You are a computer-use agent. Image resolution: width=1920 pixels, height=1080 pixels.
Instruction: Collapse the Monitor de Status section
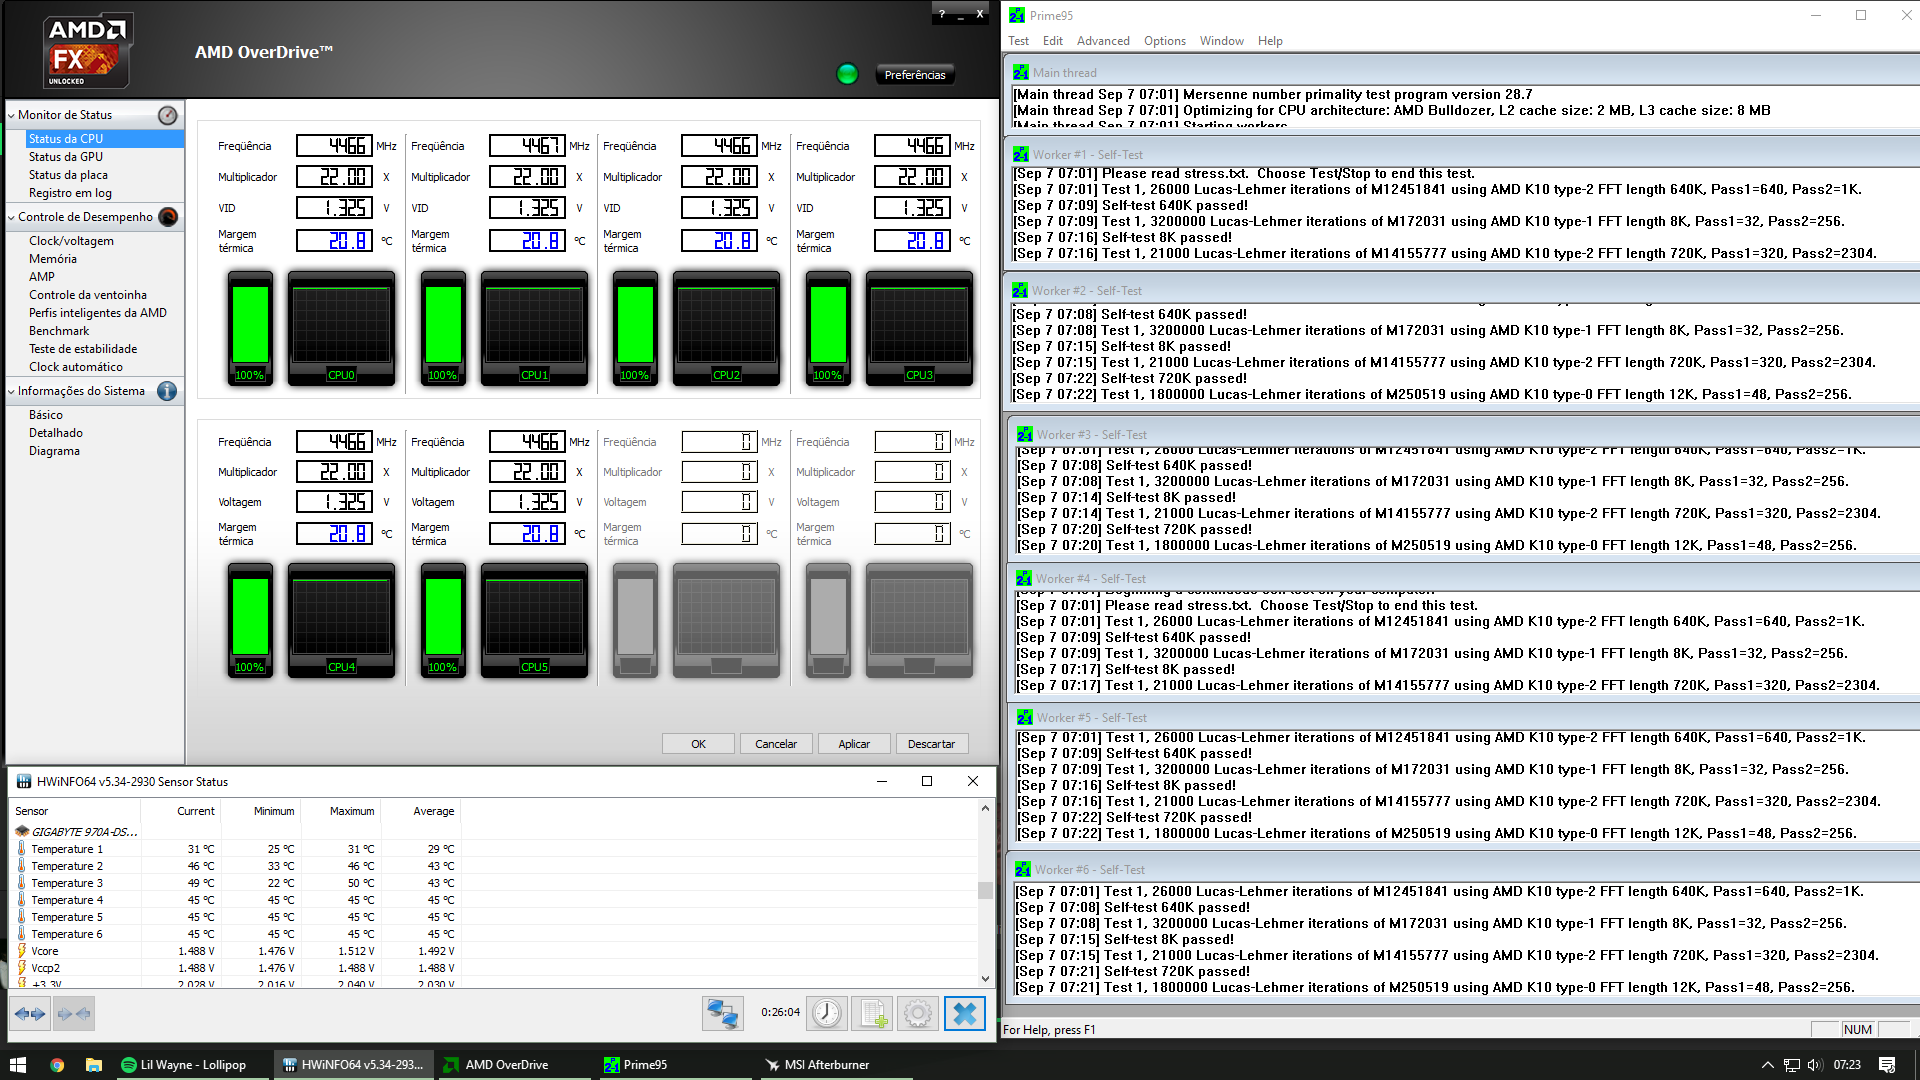(x=11, y=115)
